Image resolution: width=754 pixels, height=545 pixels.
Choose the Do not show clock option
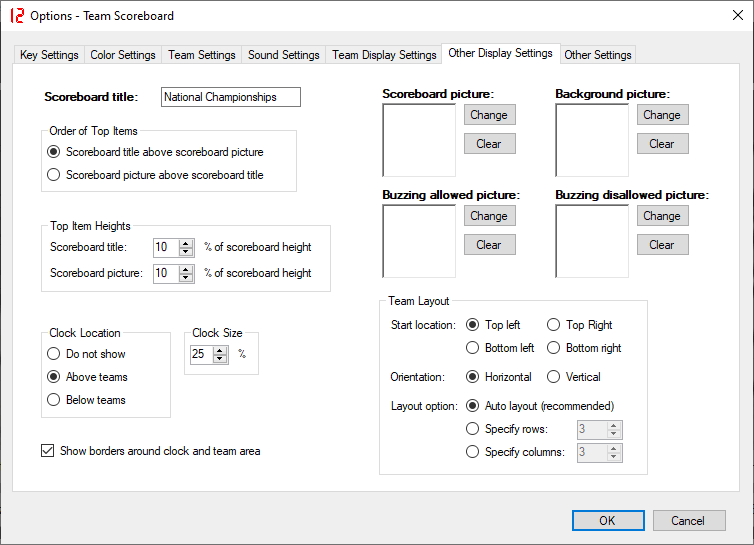coord(54,354)
